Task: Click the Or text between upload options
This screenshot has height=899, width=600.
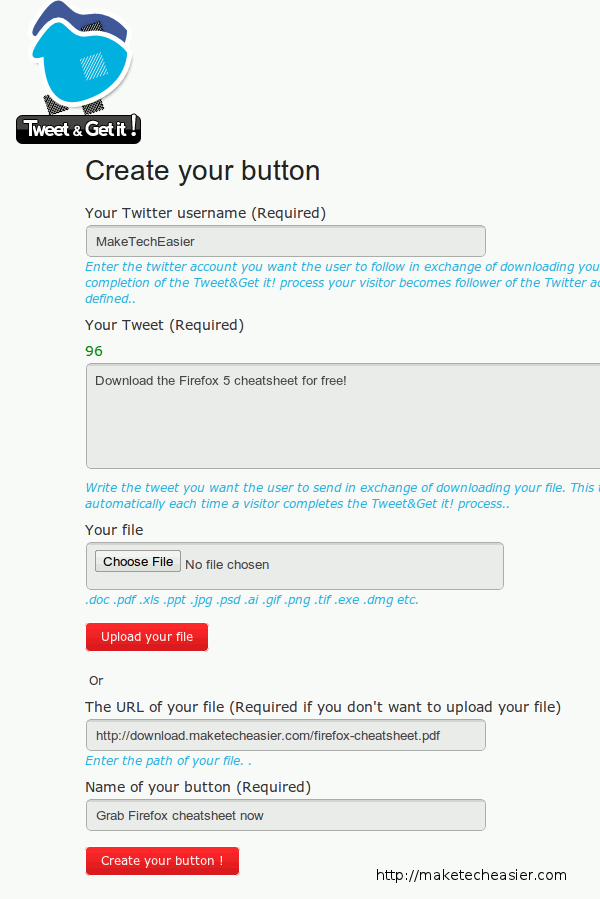Action: (x=96, y=680)
